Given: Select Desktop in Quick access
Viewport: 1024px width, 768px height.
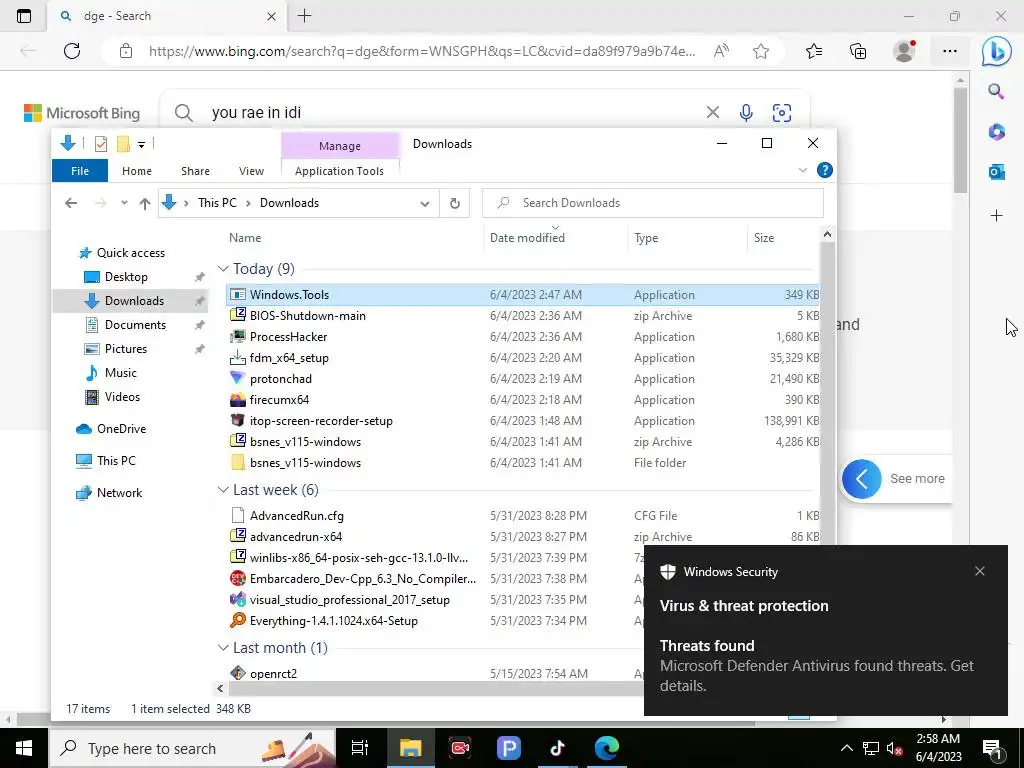Looking at the screenshot, I should click(x=126, y=277).
